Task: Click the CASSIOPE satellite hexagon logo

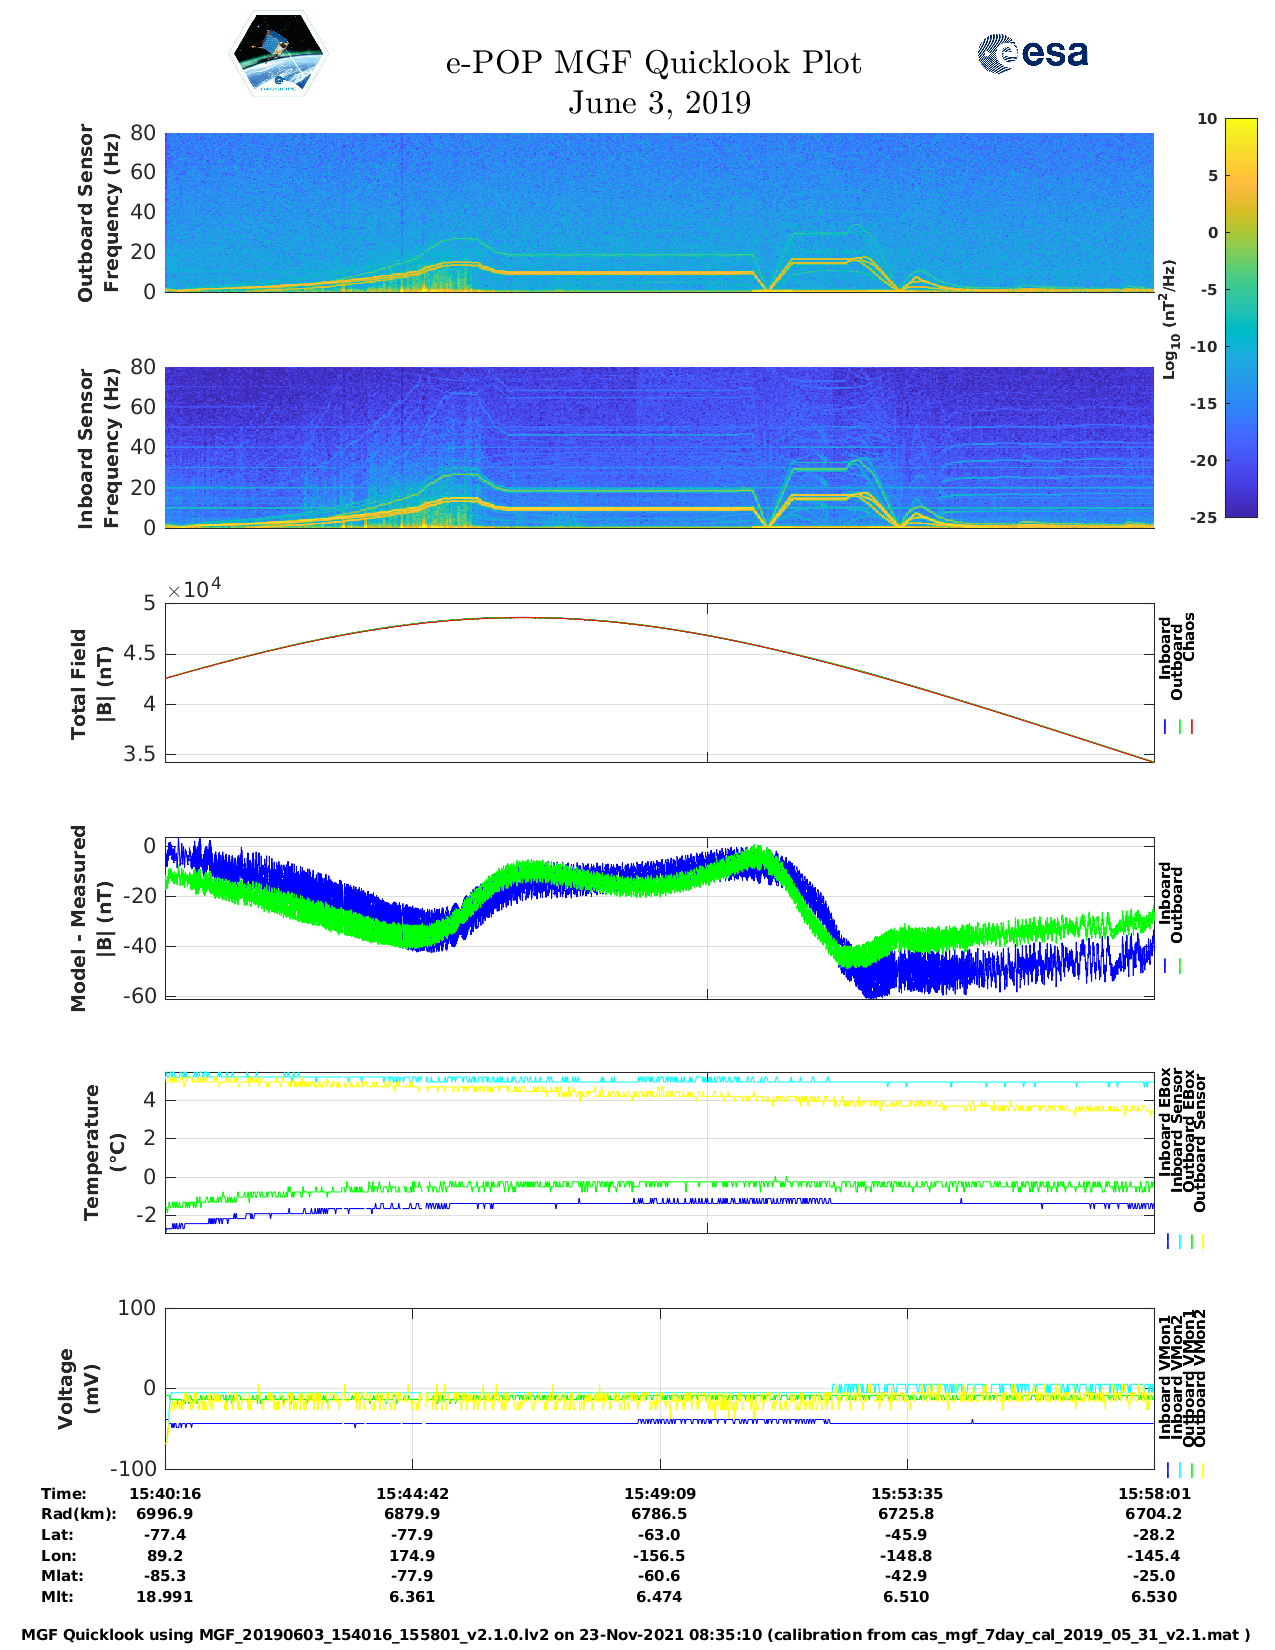Action: point(279,54)
